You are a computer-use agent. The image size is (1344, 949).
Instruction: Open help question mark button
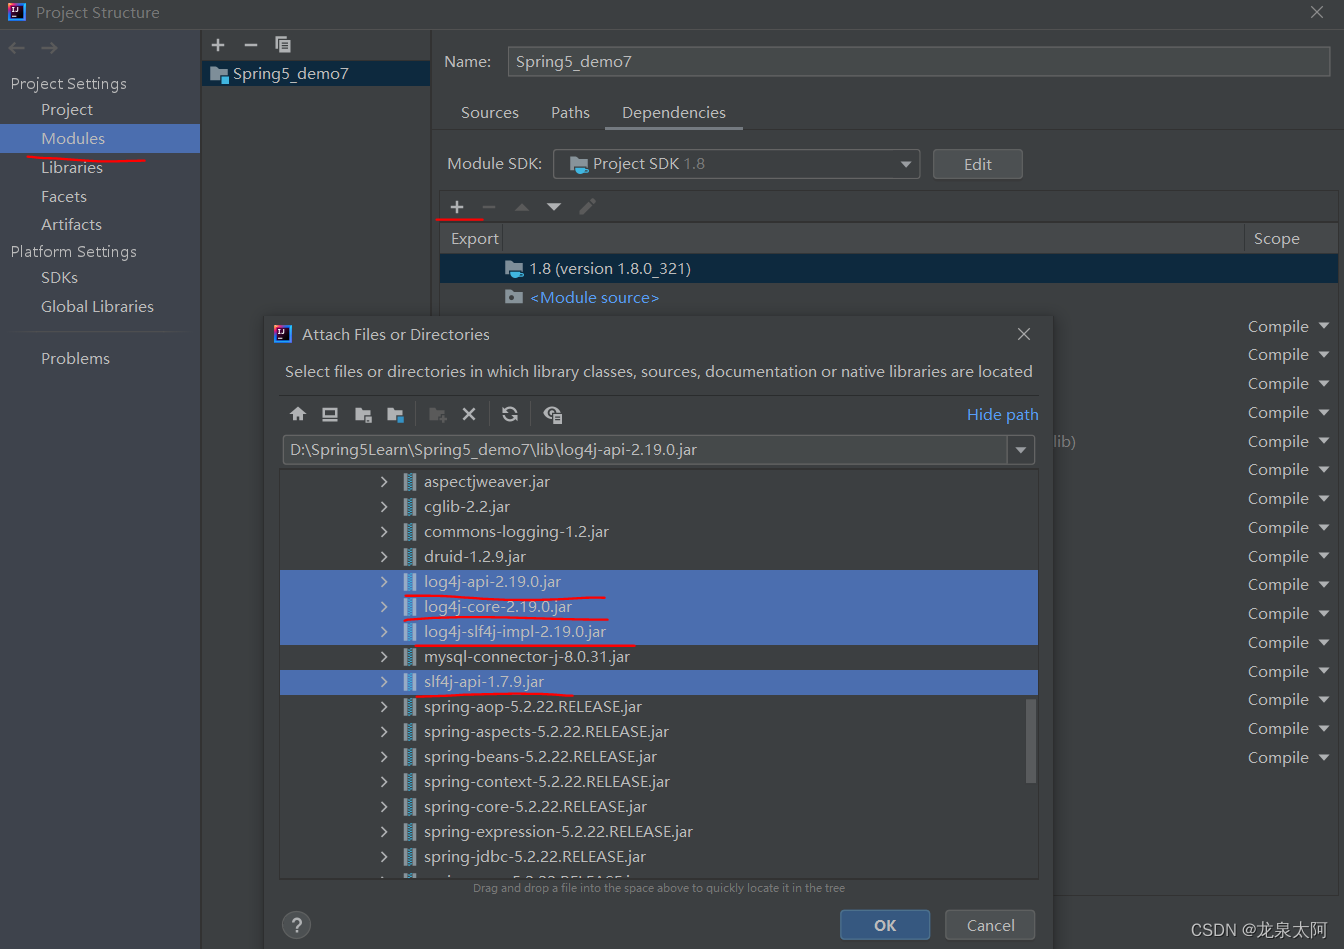pyautogui.click(x=297, y=925)
